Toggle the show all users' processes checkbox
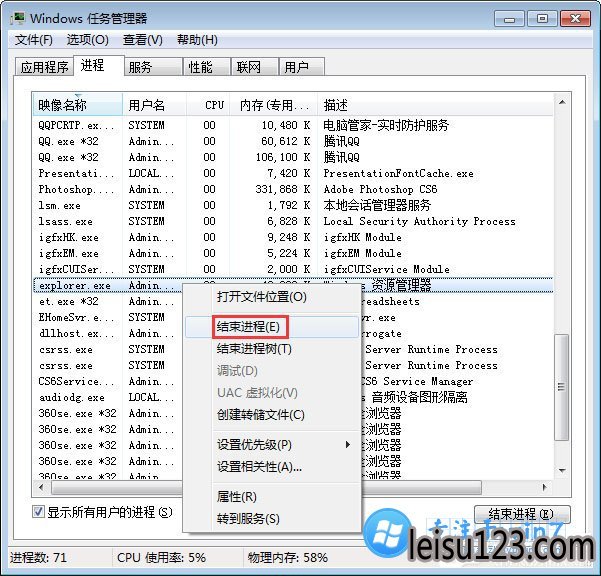Image resolution: width=601 pixels, height=576 pixels. pyautogui.click(x=38, y=512)
